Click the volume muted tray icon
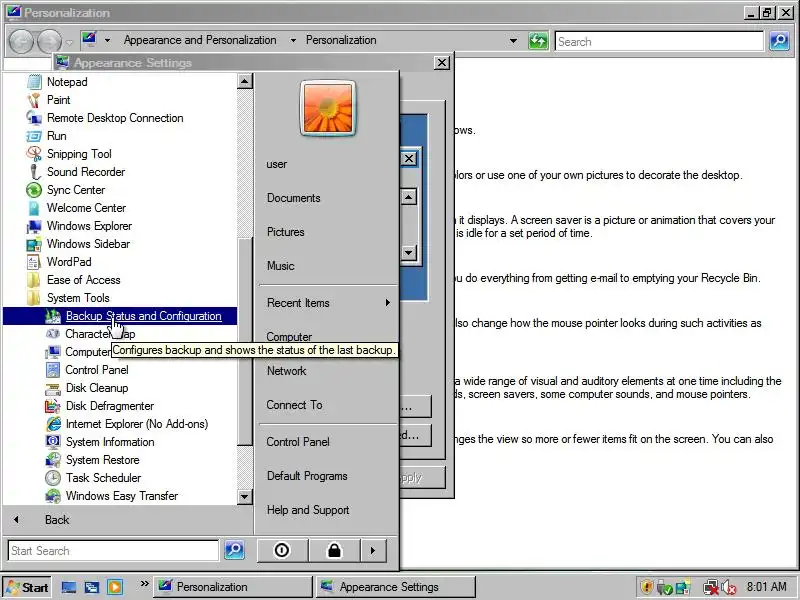This screenshot has width=800, height=600. coord(730,588)
